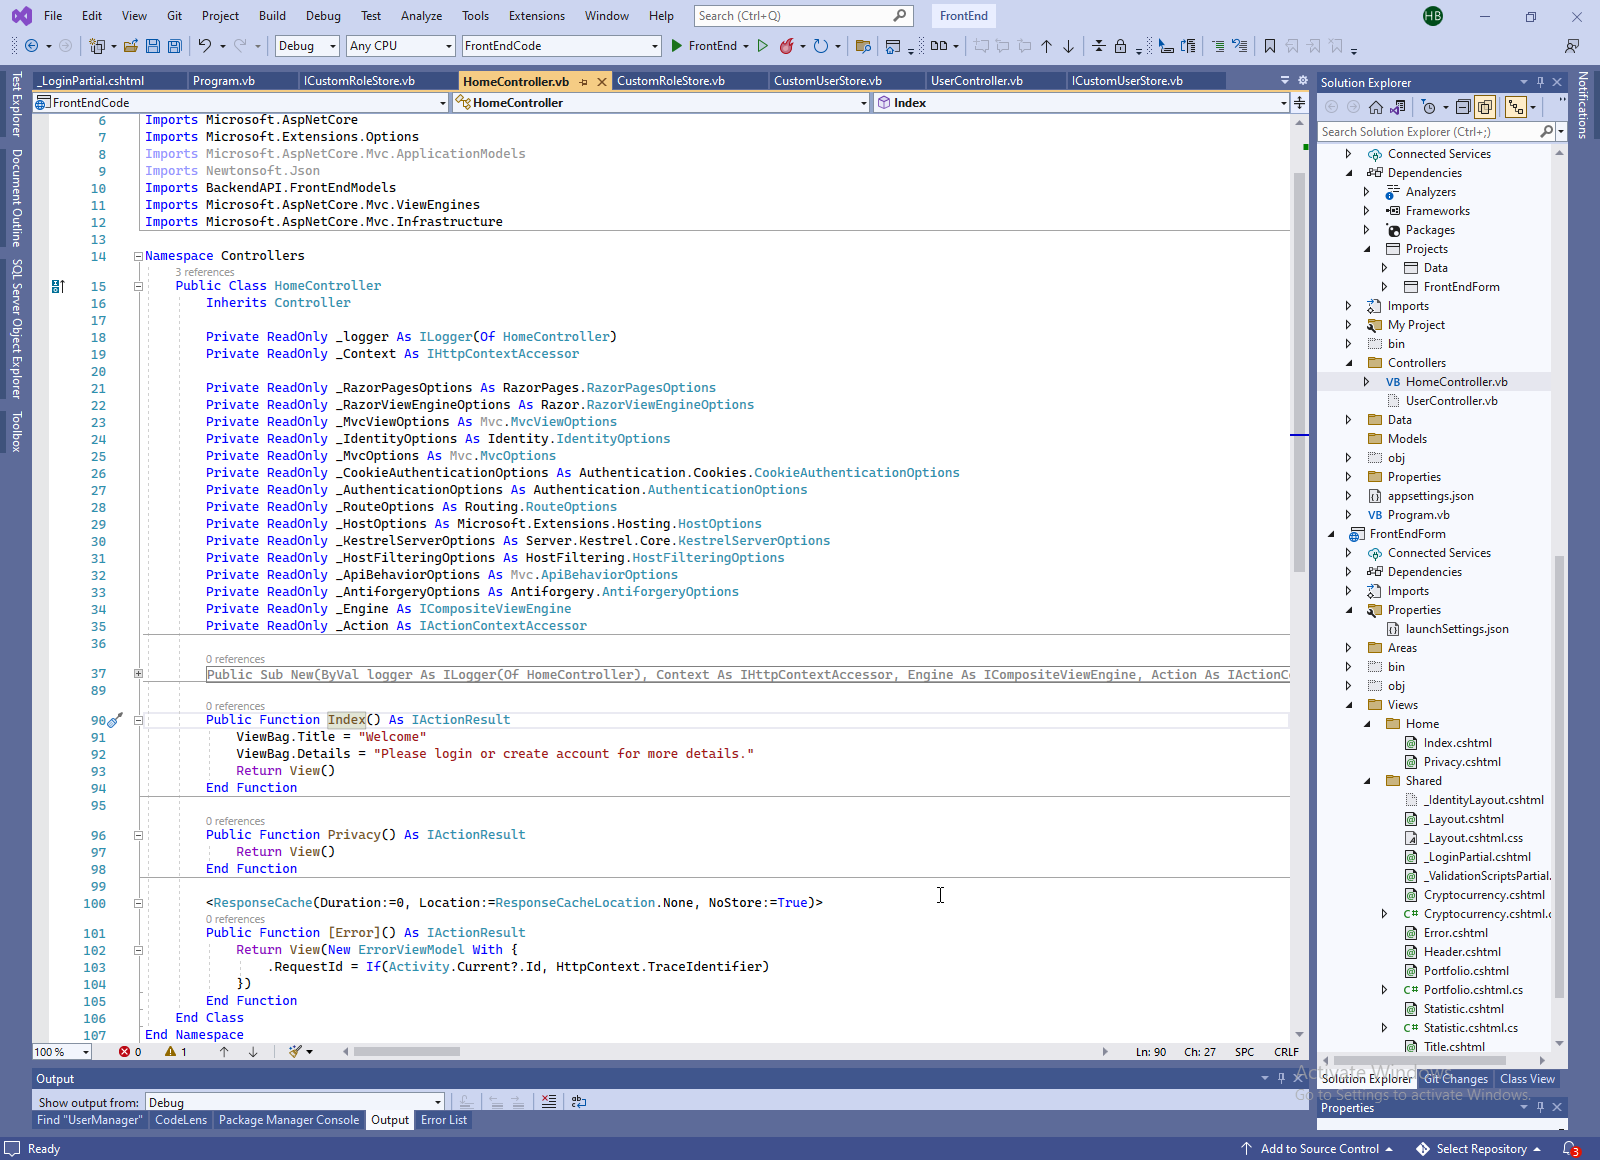Open the Extensions menu
This screenshot has width=1600, height=1160.
536,16
